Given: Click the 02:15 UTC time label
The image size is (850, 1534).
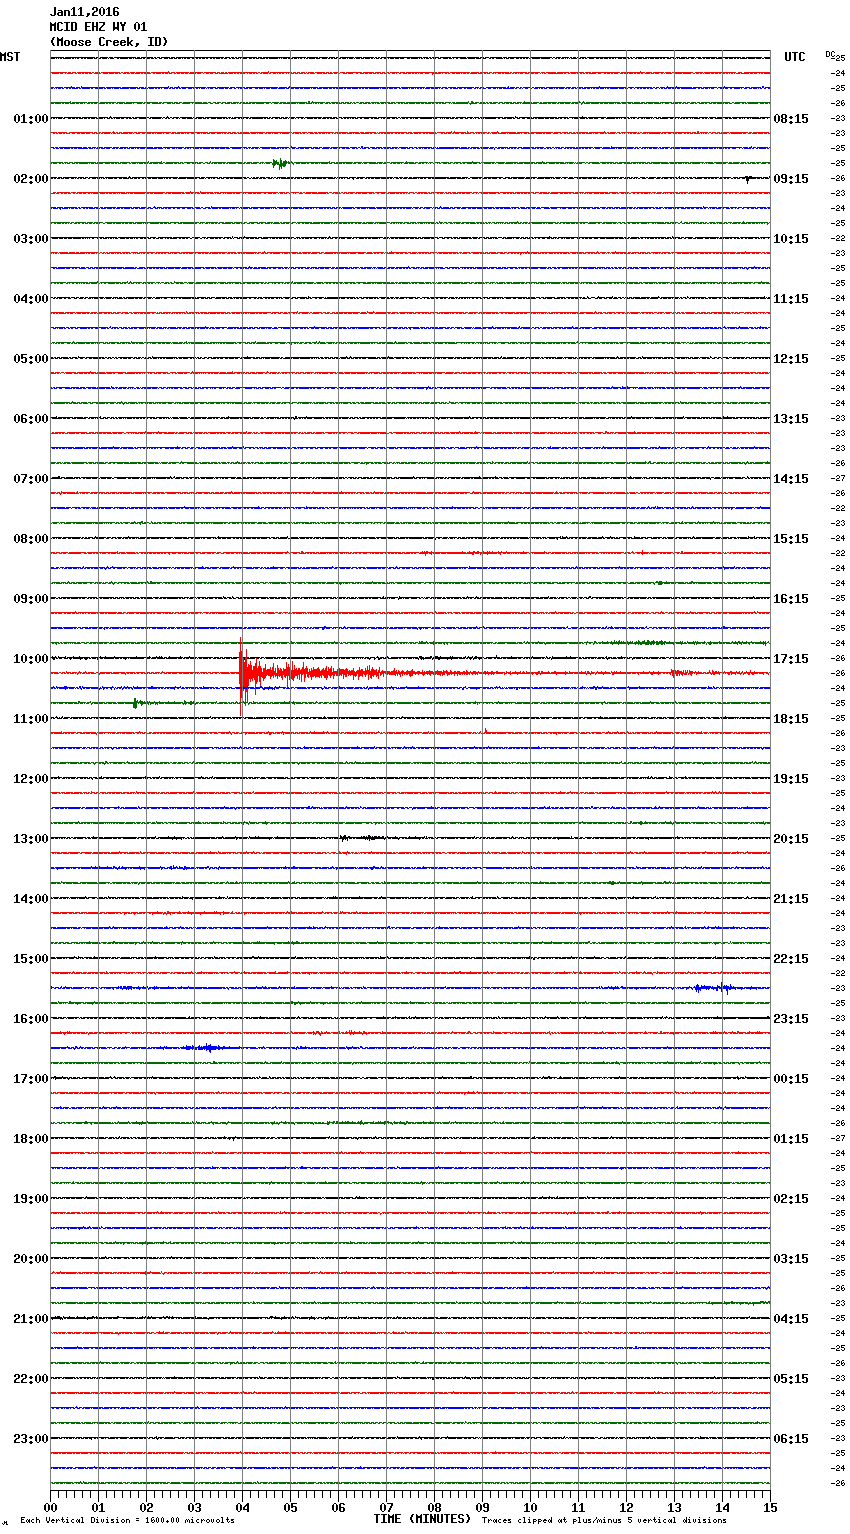Looking at the screenshot, I should click(791, 1199).
